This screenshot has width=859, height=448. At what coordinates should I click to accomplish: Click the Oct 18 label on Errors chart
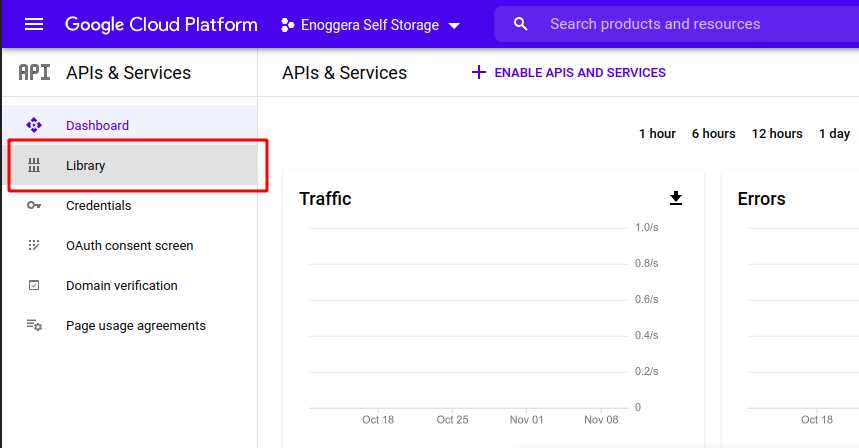tap(817, 420)
